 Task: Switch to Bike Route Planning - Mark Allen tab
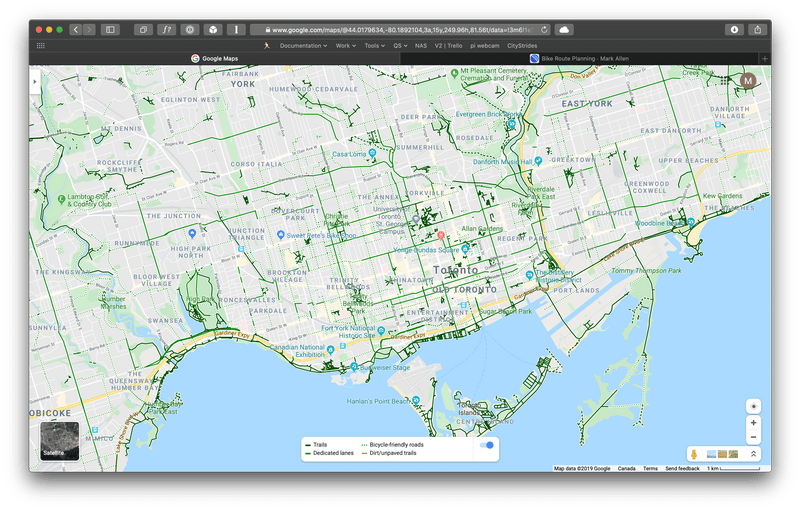pyautogui.click(x=580, y=58)
